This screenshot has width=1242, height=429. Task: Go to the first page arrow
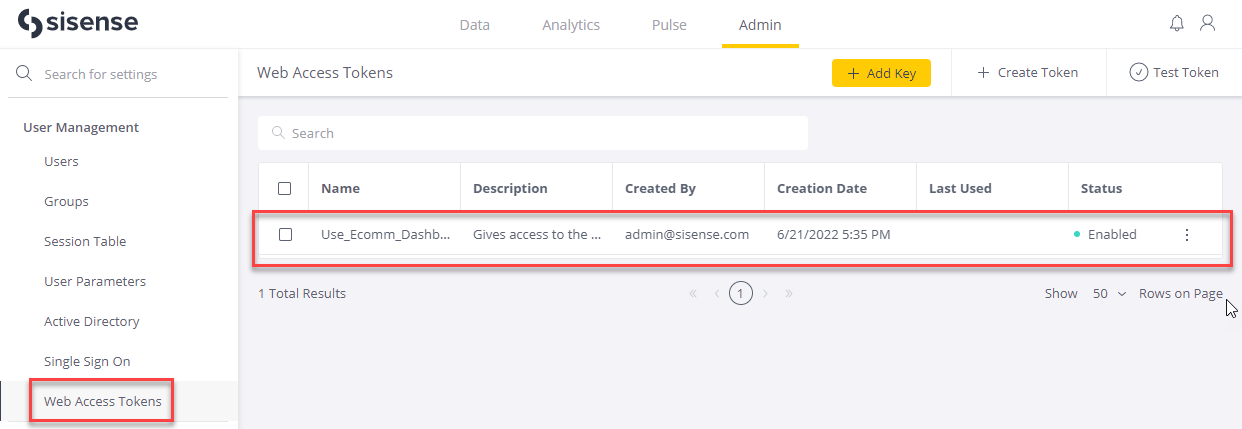693,294
